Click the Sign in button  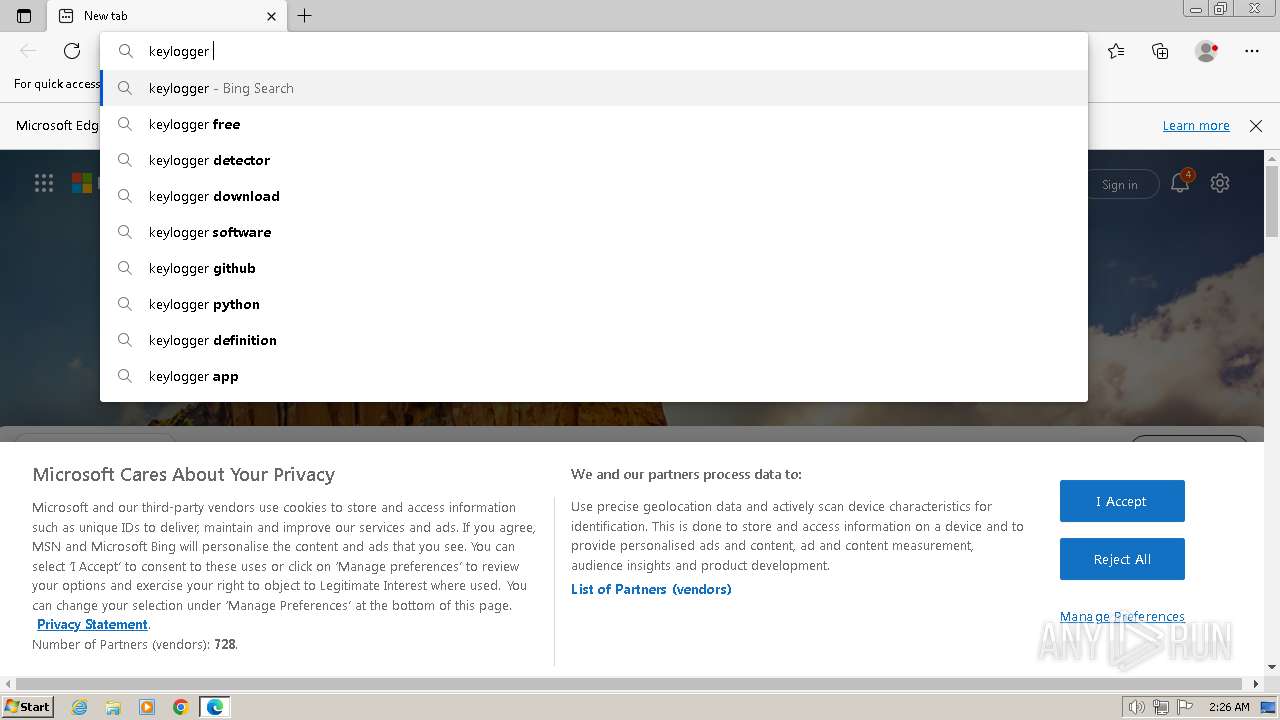1119,184
